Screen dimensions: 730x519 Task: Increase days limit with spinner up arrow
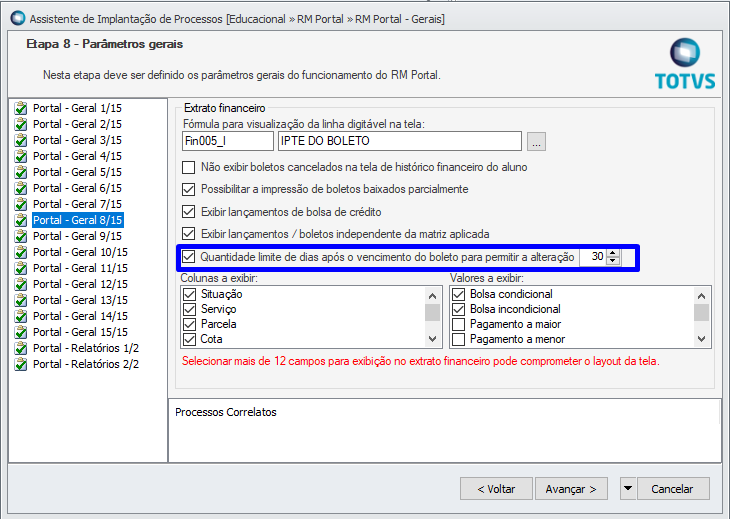coord(613,253)
